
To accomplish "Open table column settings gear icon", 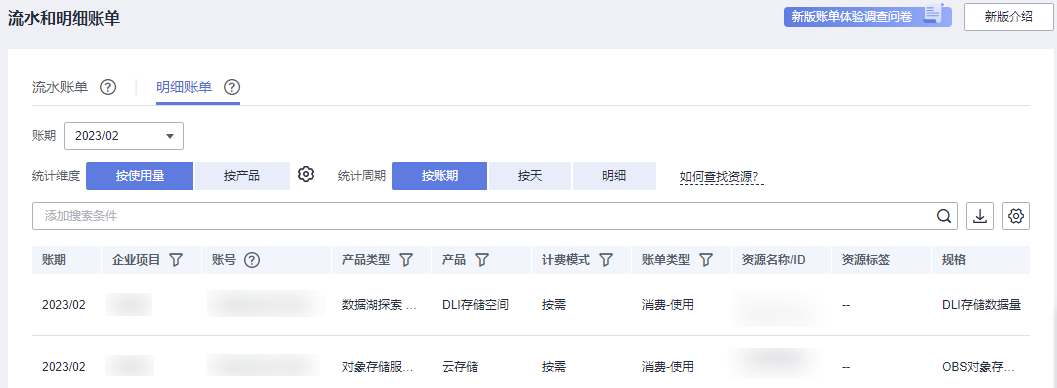I will (1016, 216).
